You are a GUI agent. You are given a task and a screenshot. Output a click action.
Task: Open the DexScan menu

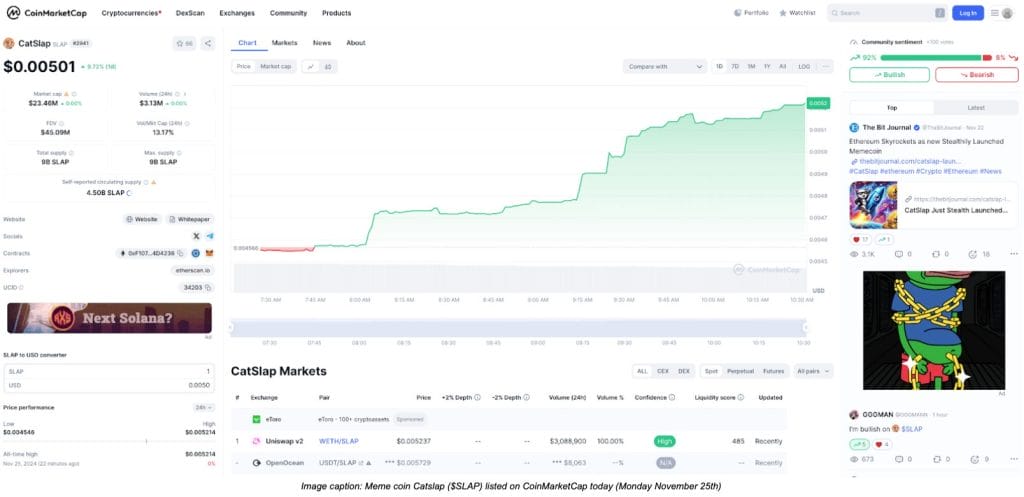pyautogui.click(x=190, y=13)
